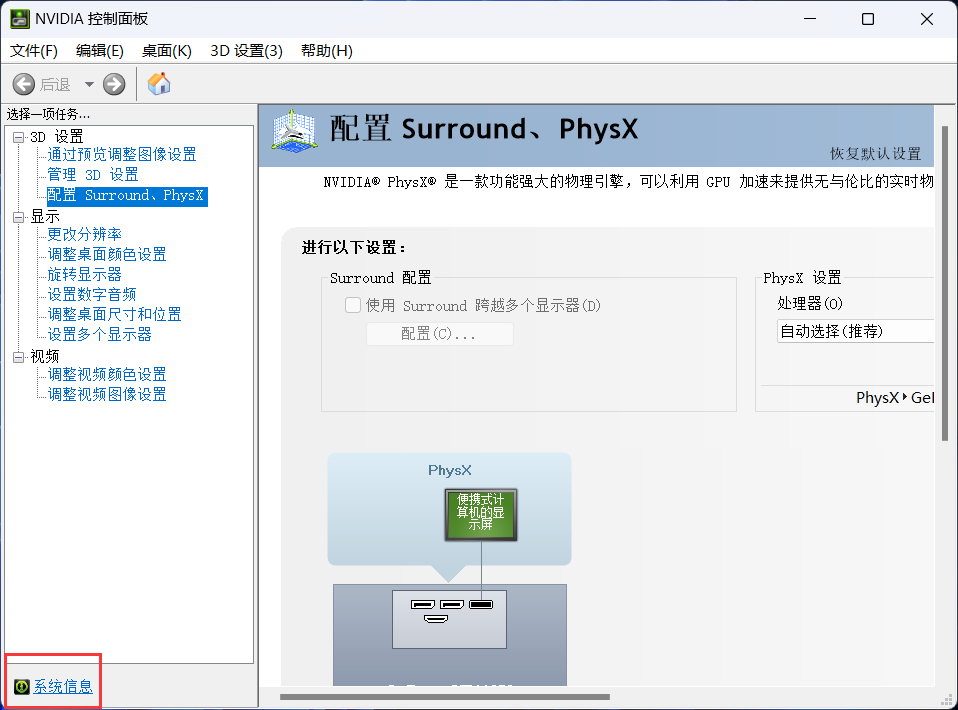Open the PhysX 处理器 dropdown 自动选择

click(x=855, y=331)
